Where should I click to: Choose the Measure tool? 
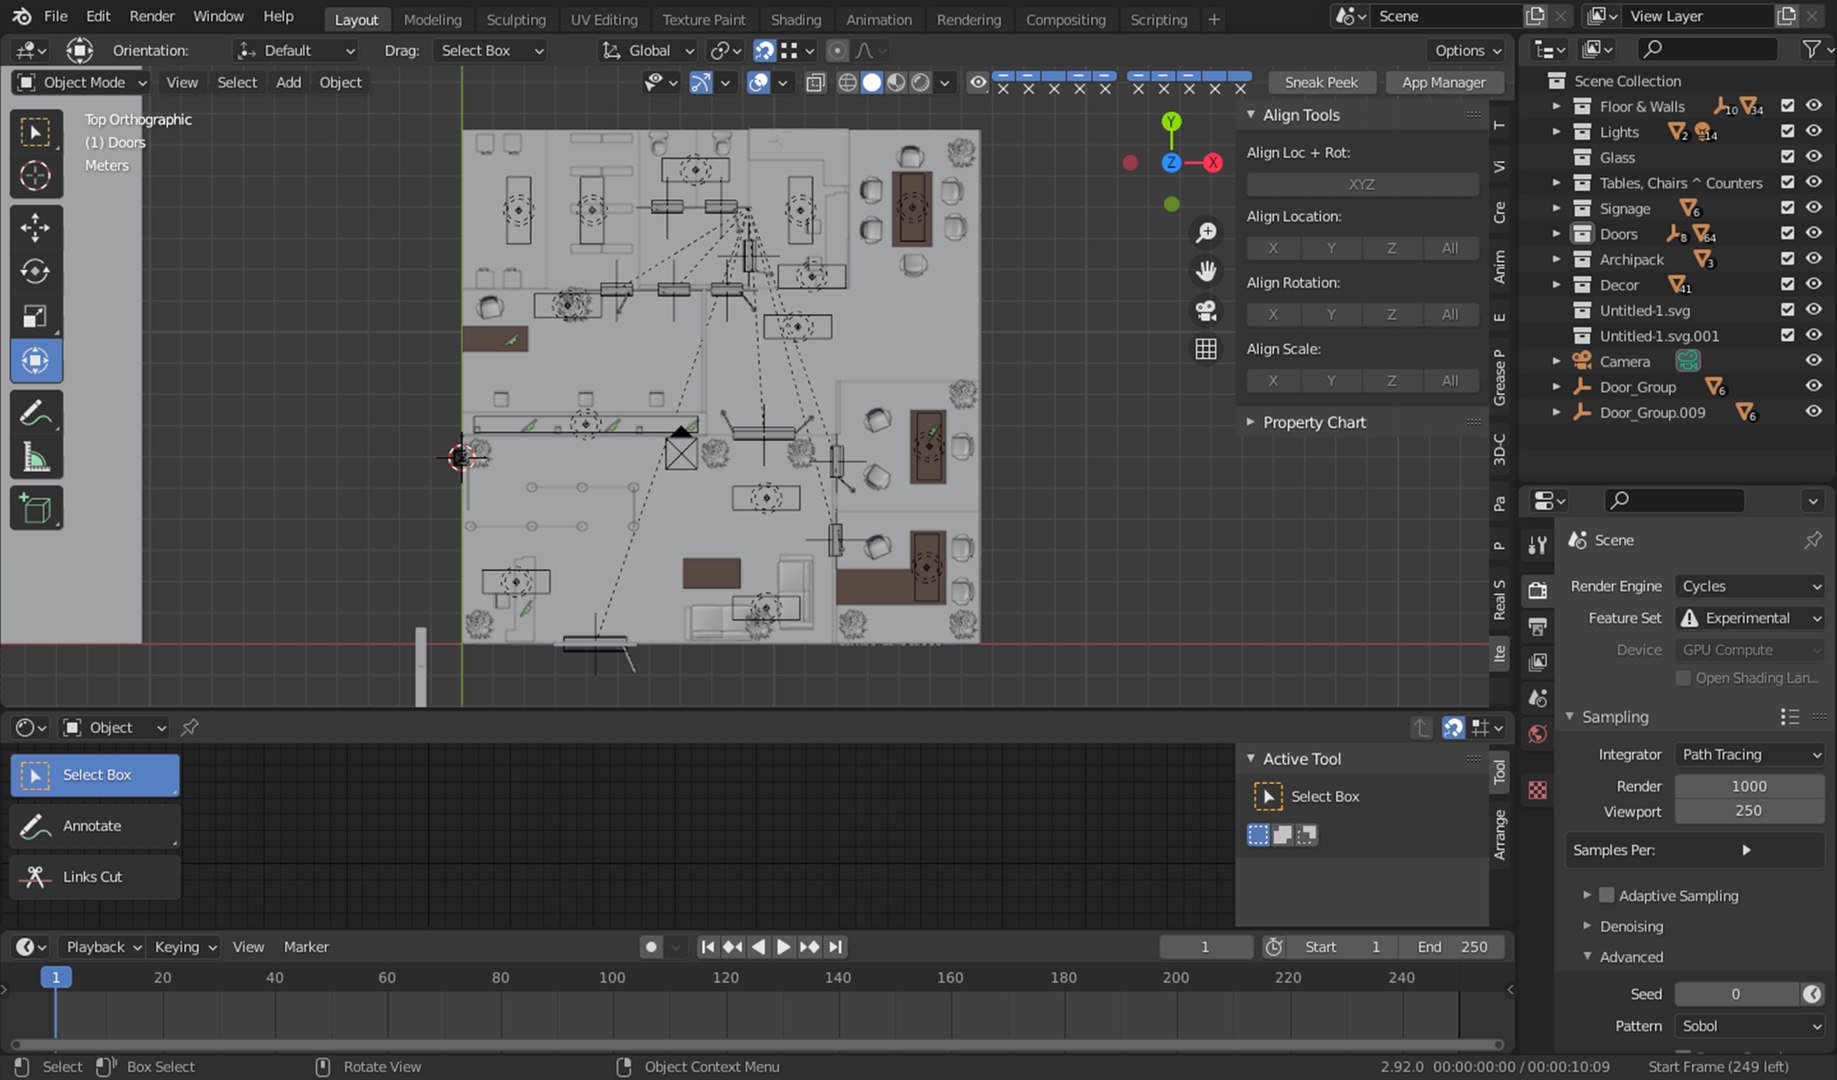[35, 458]
